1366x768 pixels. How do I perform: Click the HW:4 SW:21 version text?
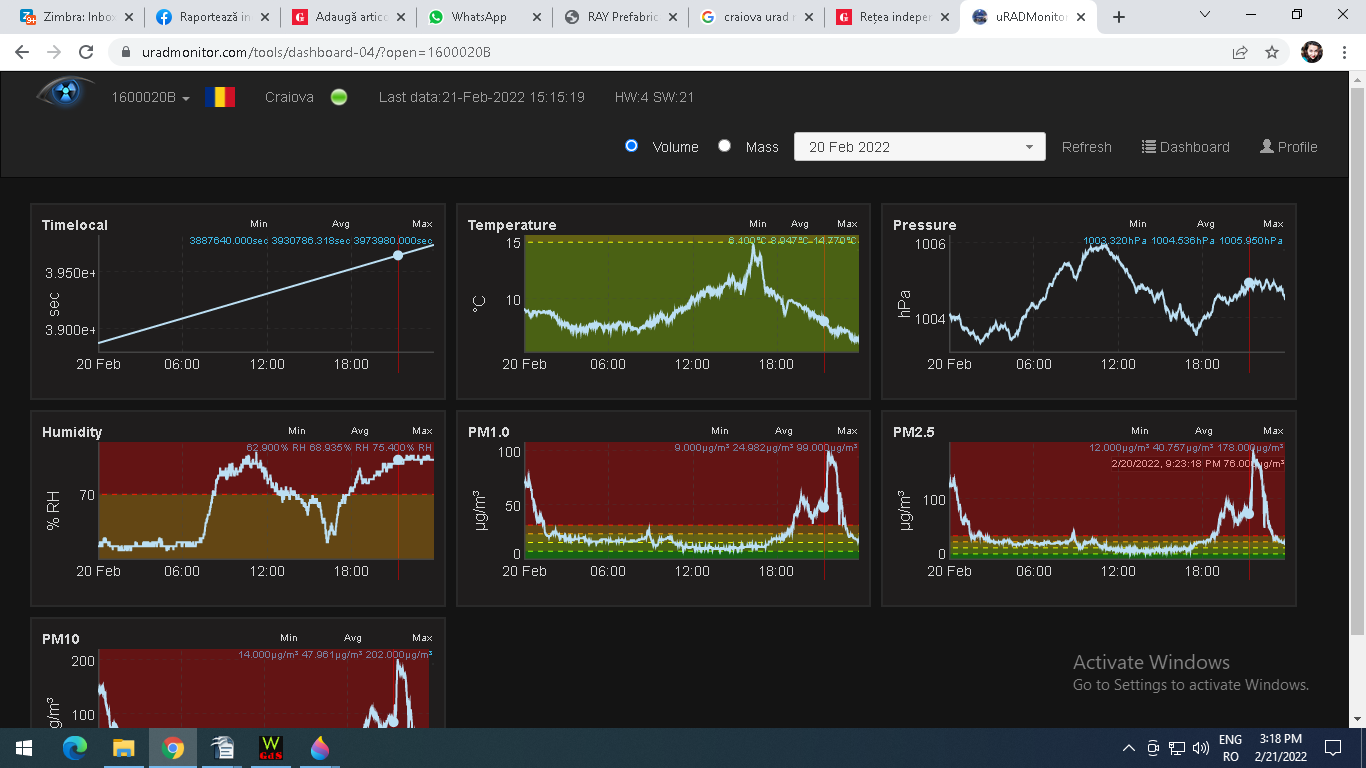655,97
